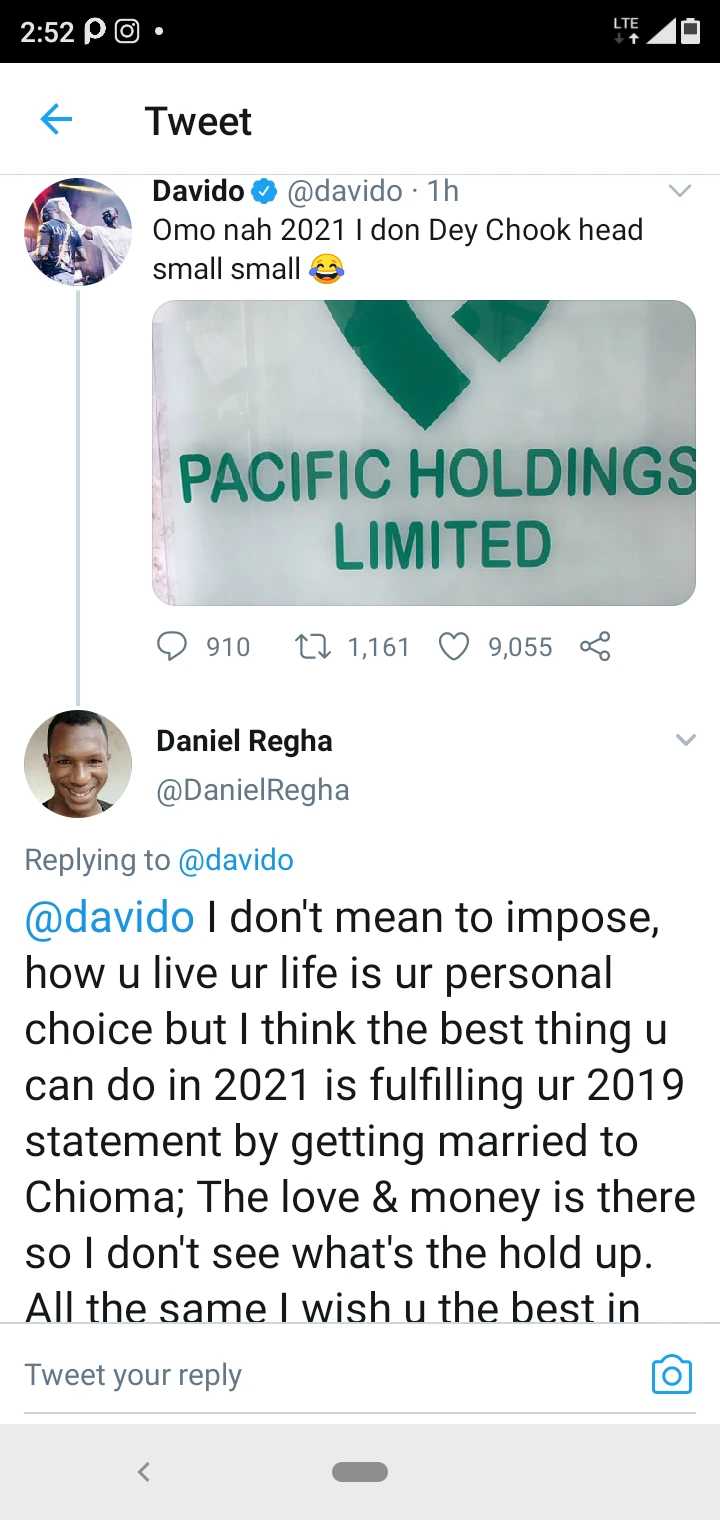Tap Davido's verified badge
720x1520 pixels.
(264, 190)
